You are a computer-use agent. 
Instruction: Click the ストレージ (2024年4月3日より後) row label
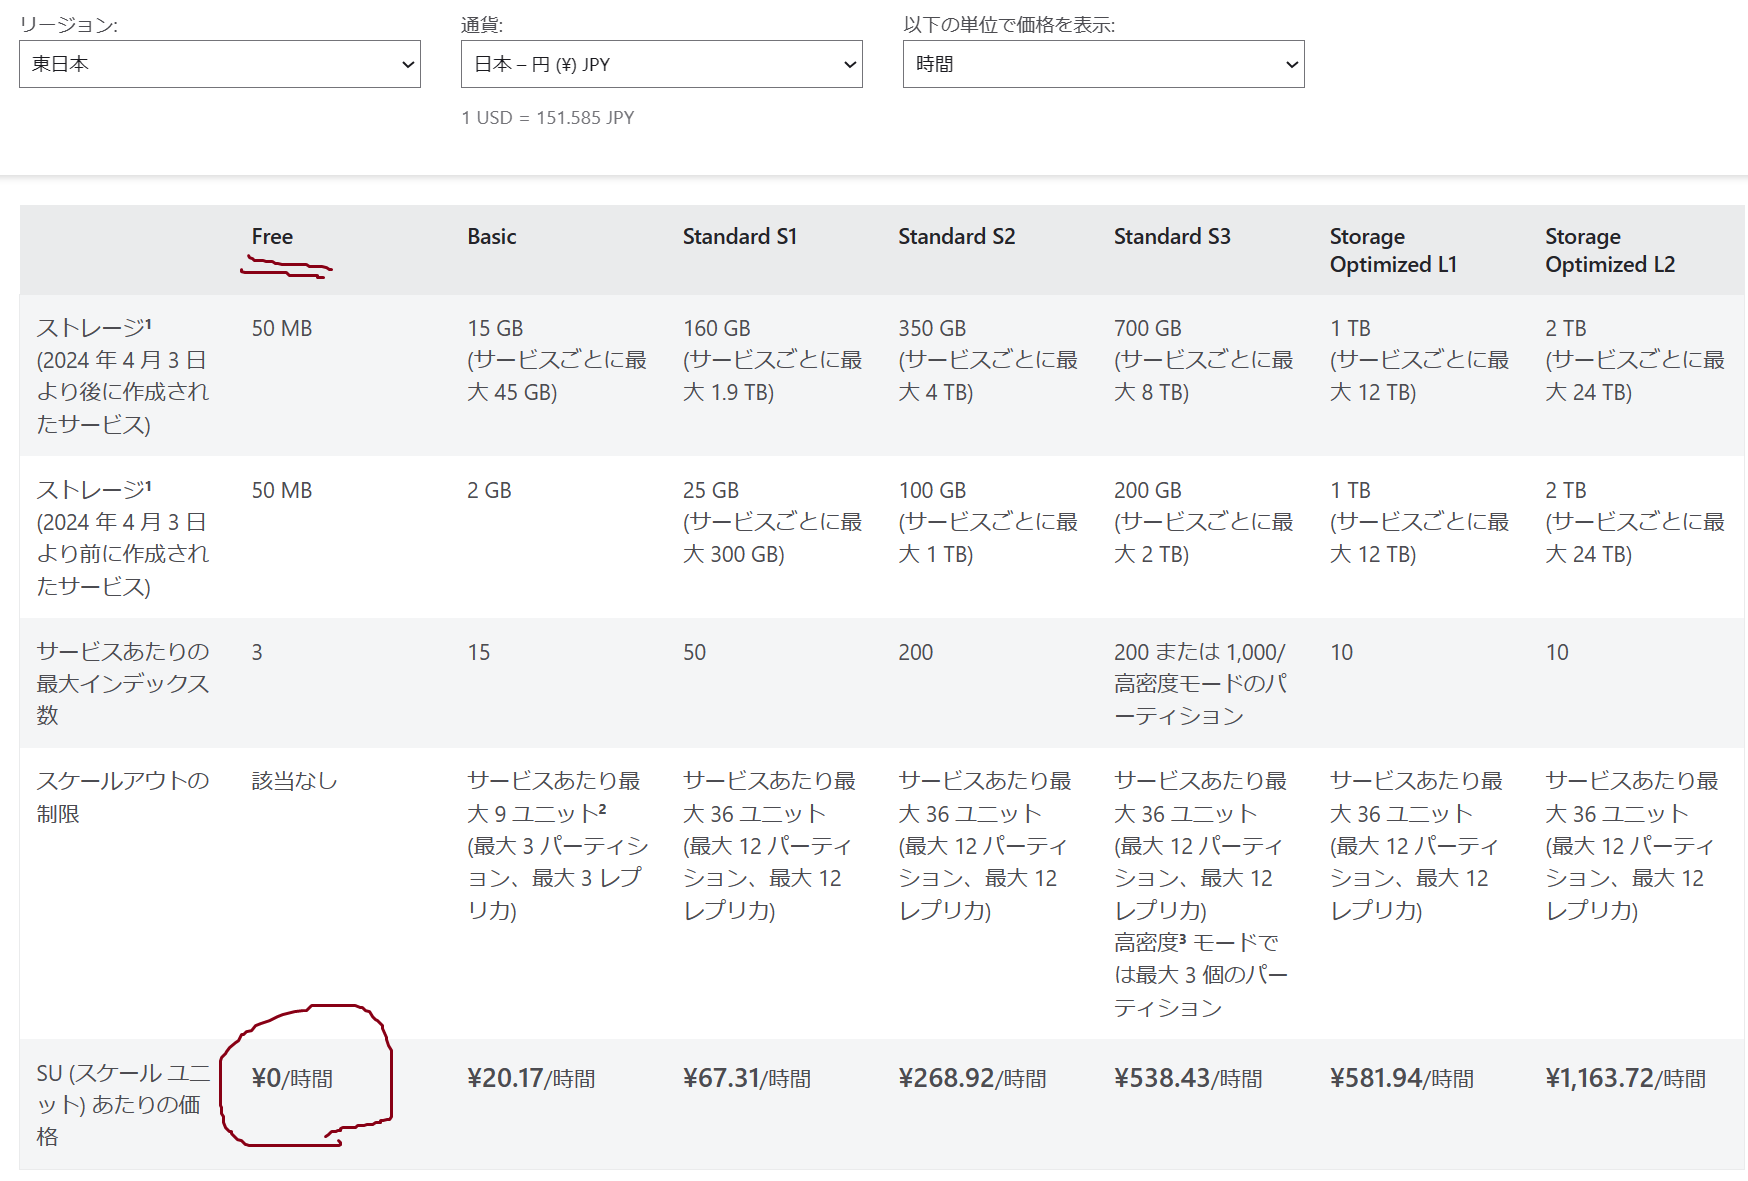[123, 376]
